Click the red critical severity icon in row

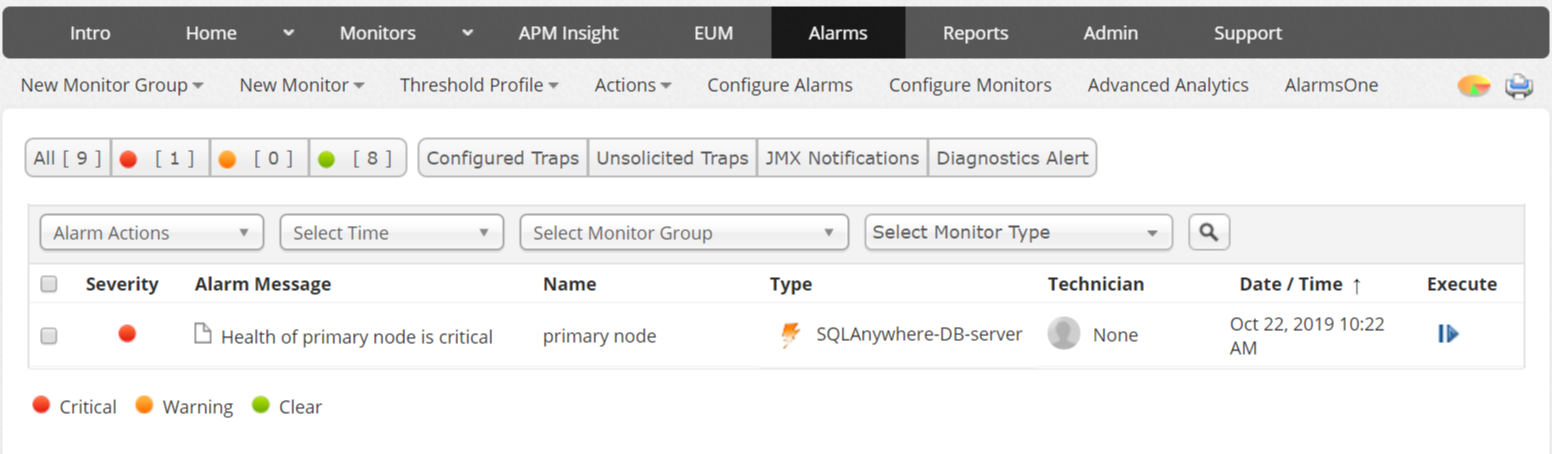coord(127,333)
